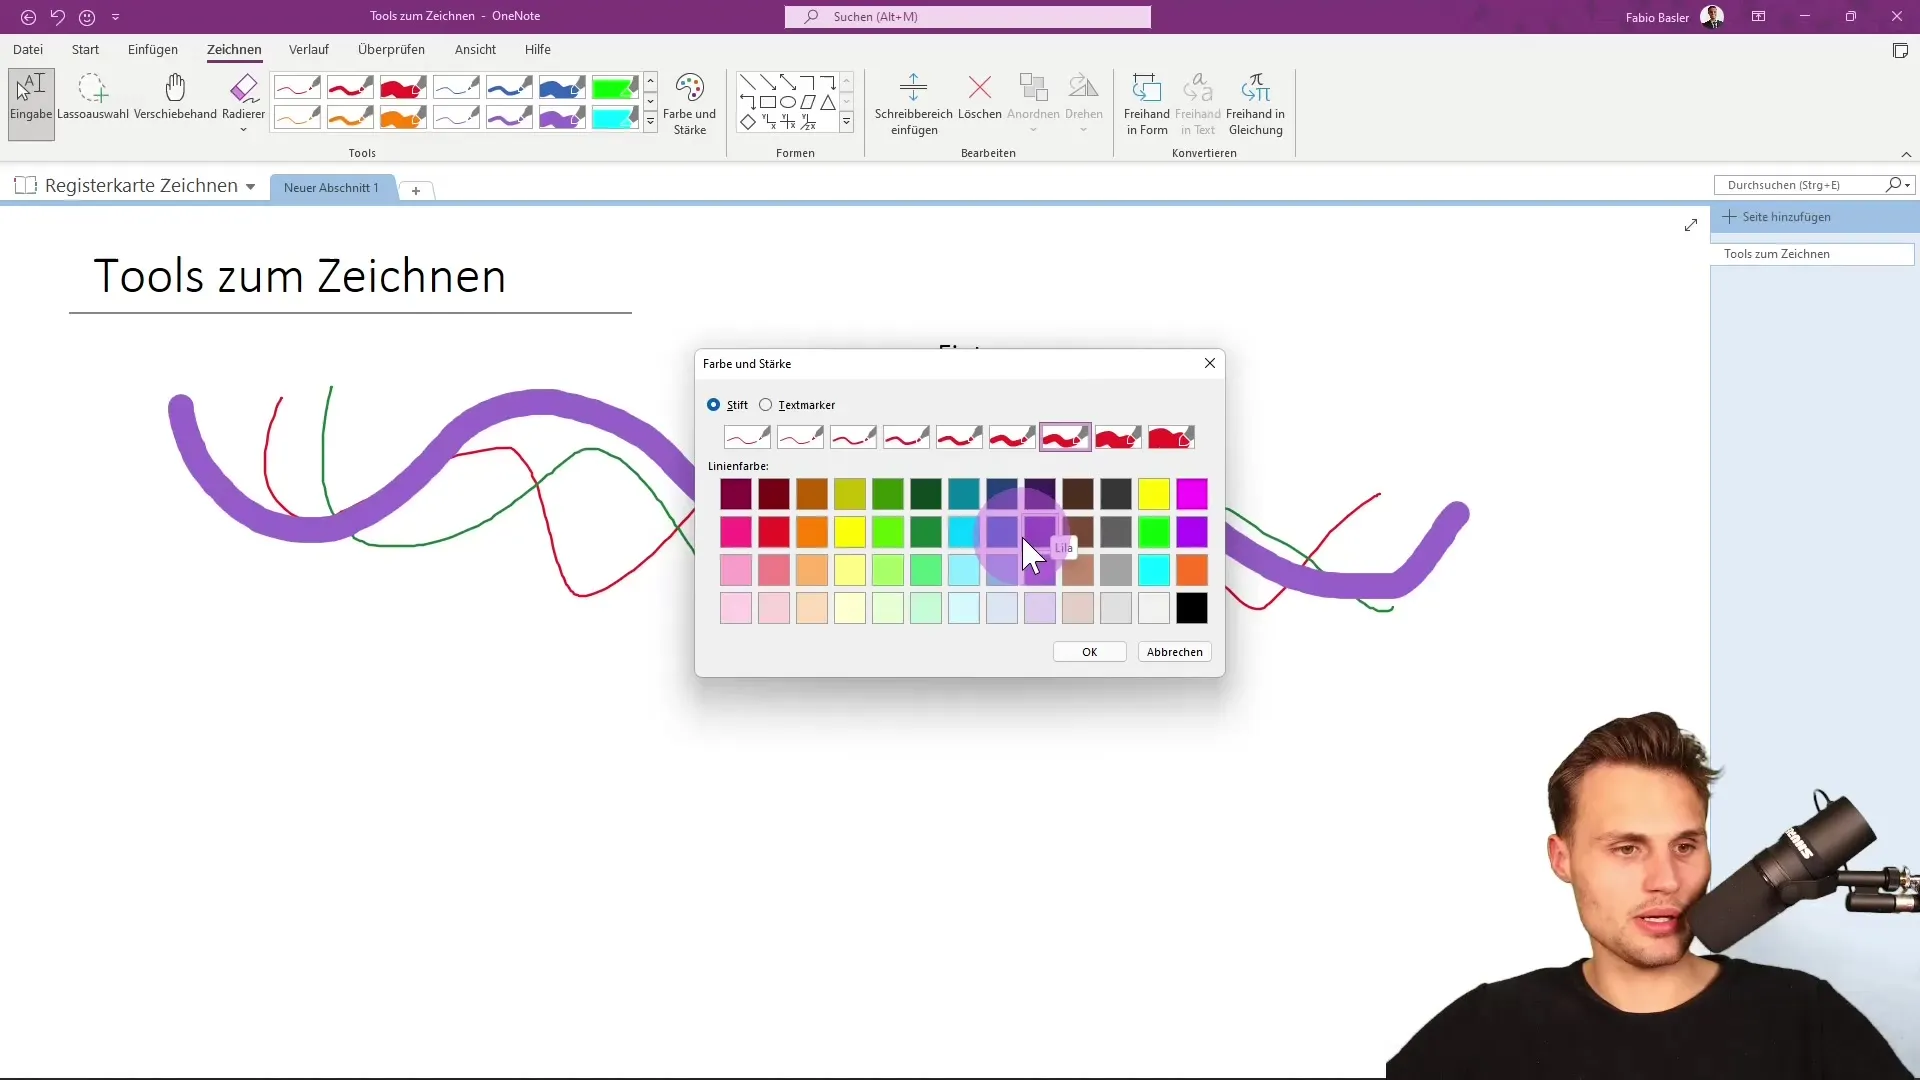The width and height of the screenshot is (1920, 1080).
Task: Switch to the Ansicht tab
Action: coord(475,49)
